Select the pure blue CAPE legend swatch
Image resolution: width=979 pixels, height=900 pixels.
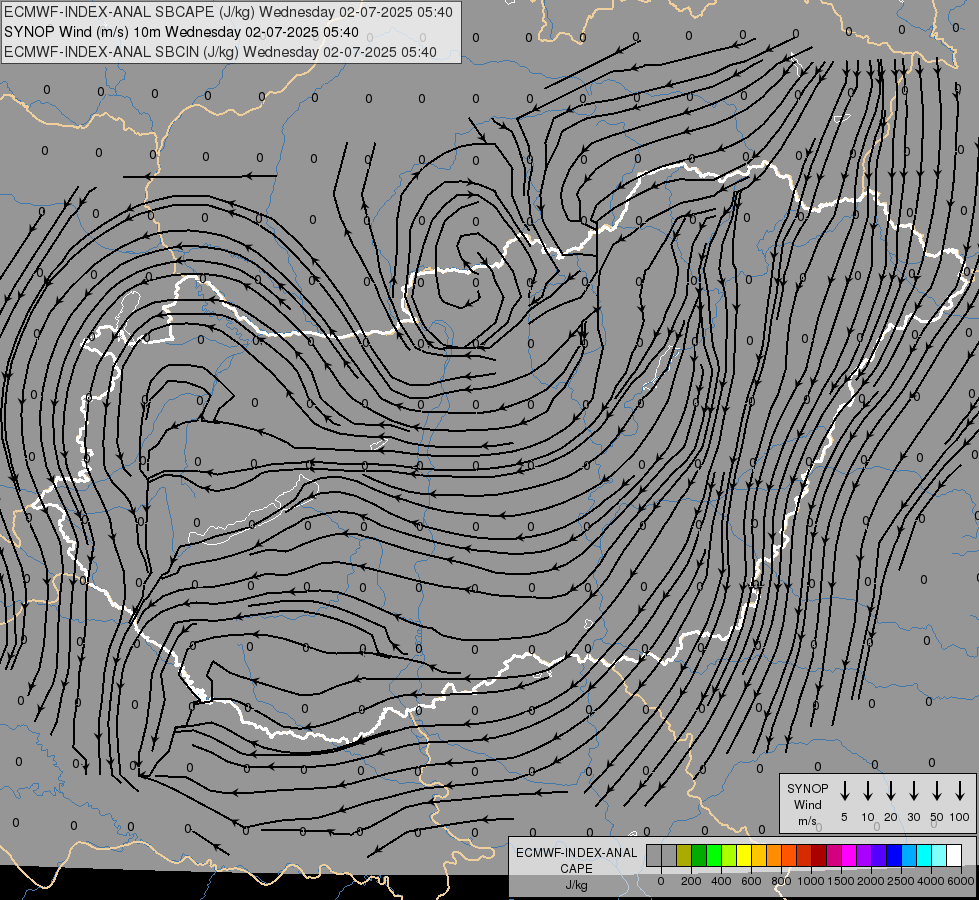(x=894, y=855)
